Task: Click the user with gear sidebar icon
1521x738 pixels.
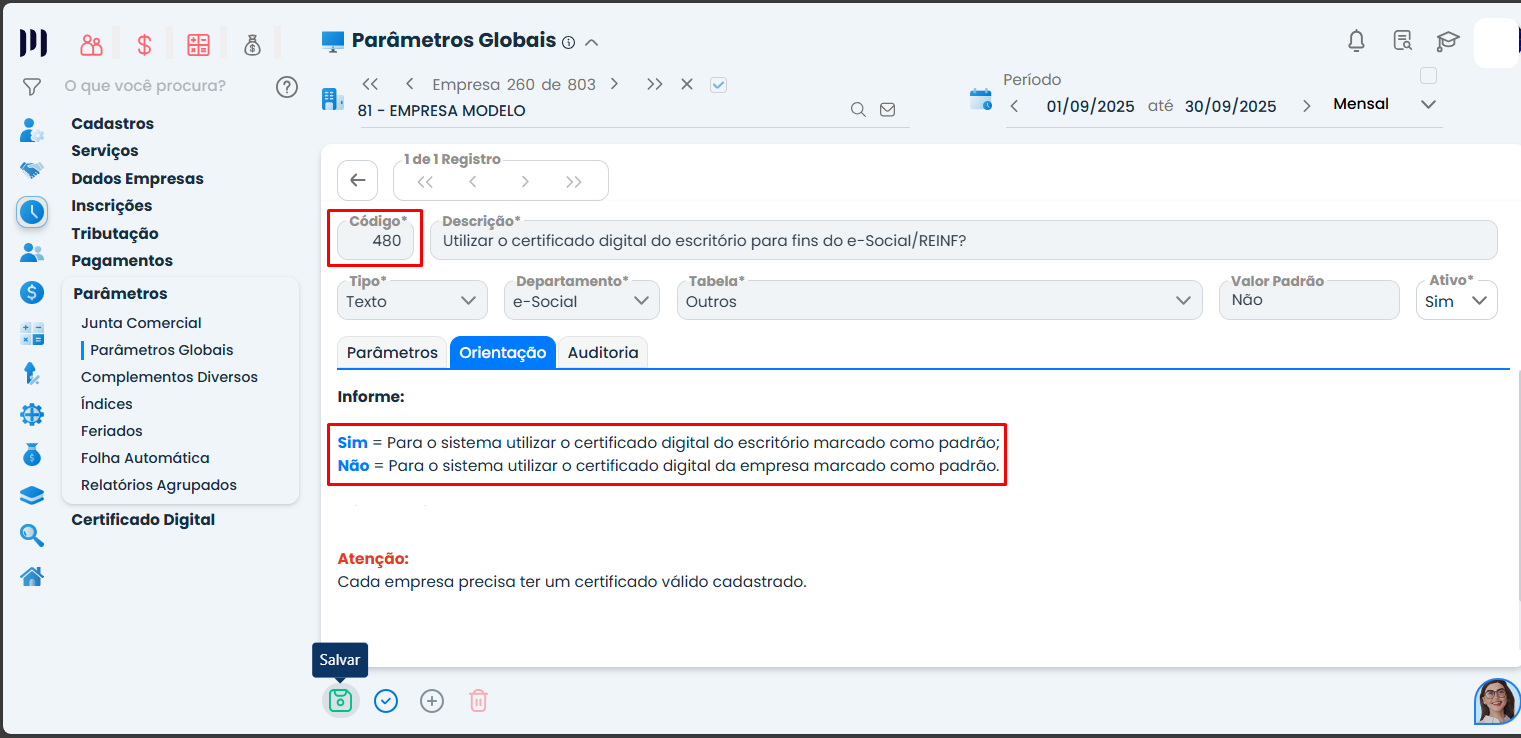Action: click(x=32, y=130)
